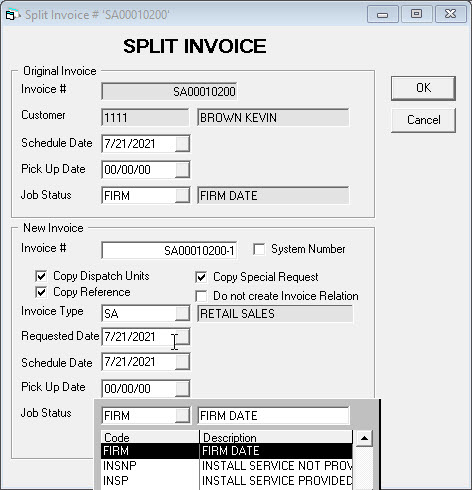This screenshot has height=490, width=472.
Task: Enable the System Number checkbox
Action: point(259,249)
